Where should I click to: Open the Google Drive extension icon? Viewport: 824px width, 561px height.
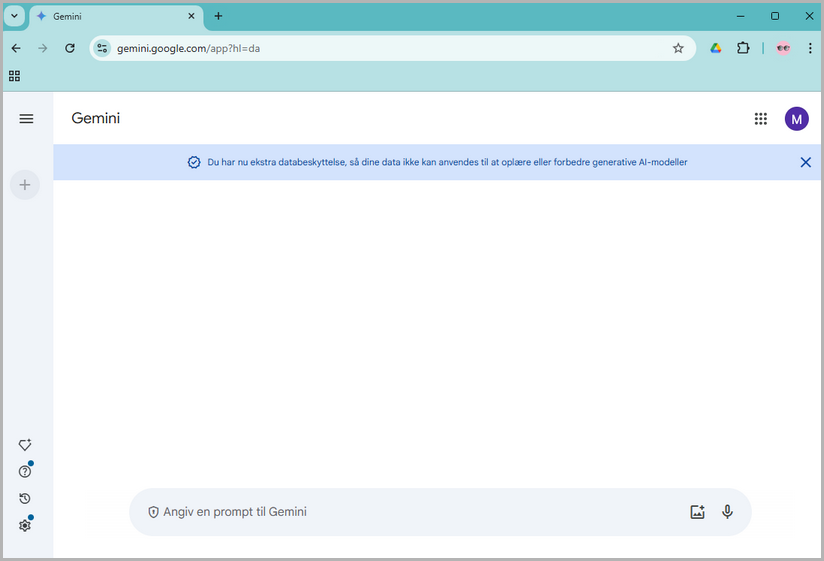click(x=716, y=48)
